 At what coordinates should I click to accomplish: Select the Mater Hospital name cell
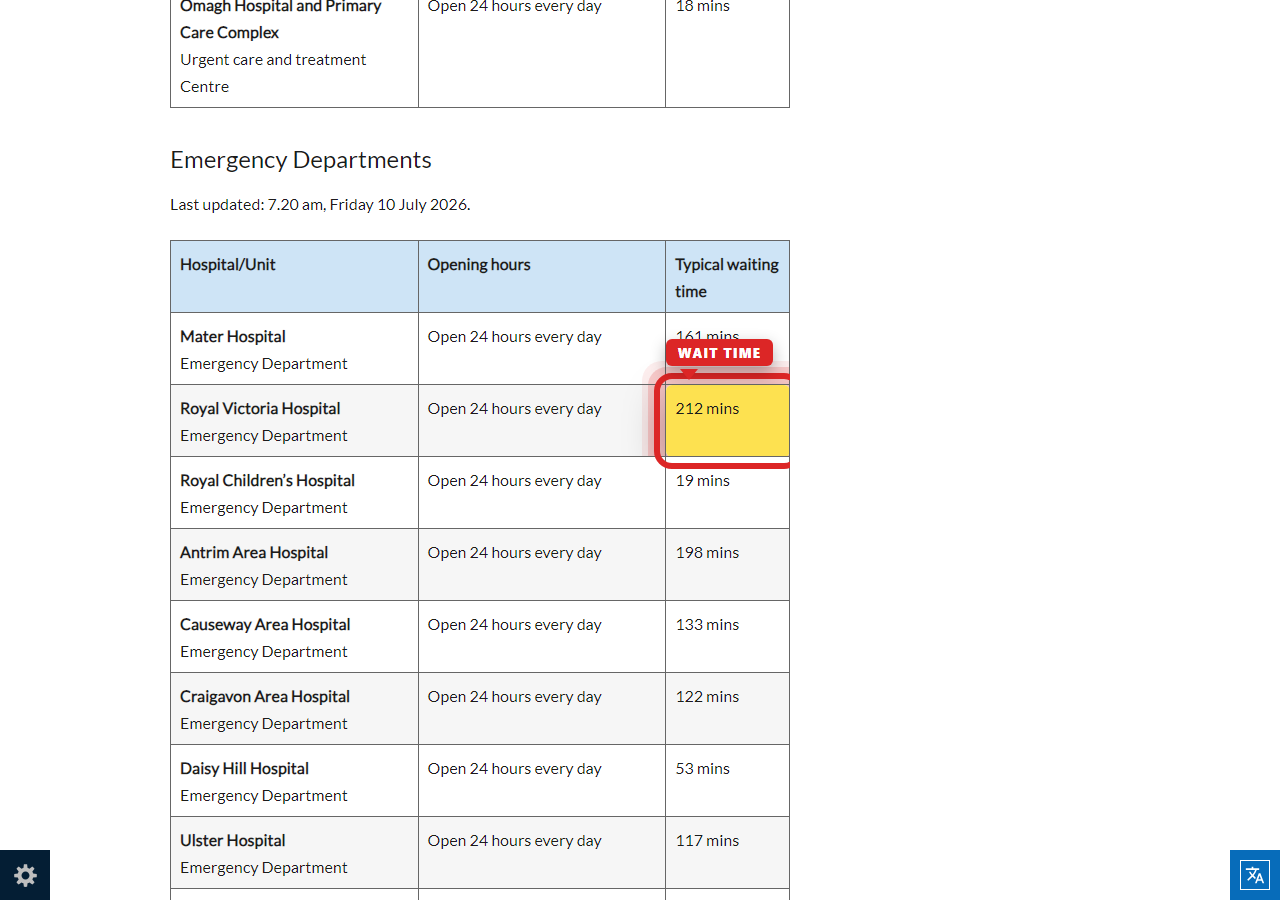click(x=294, y=349)
